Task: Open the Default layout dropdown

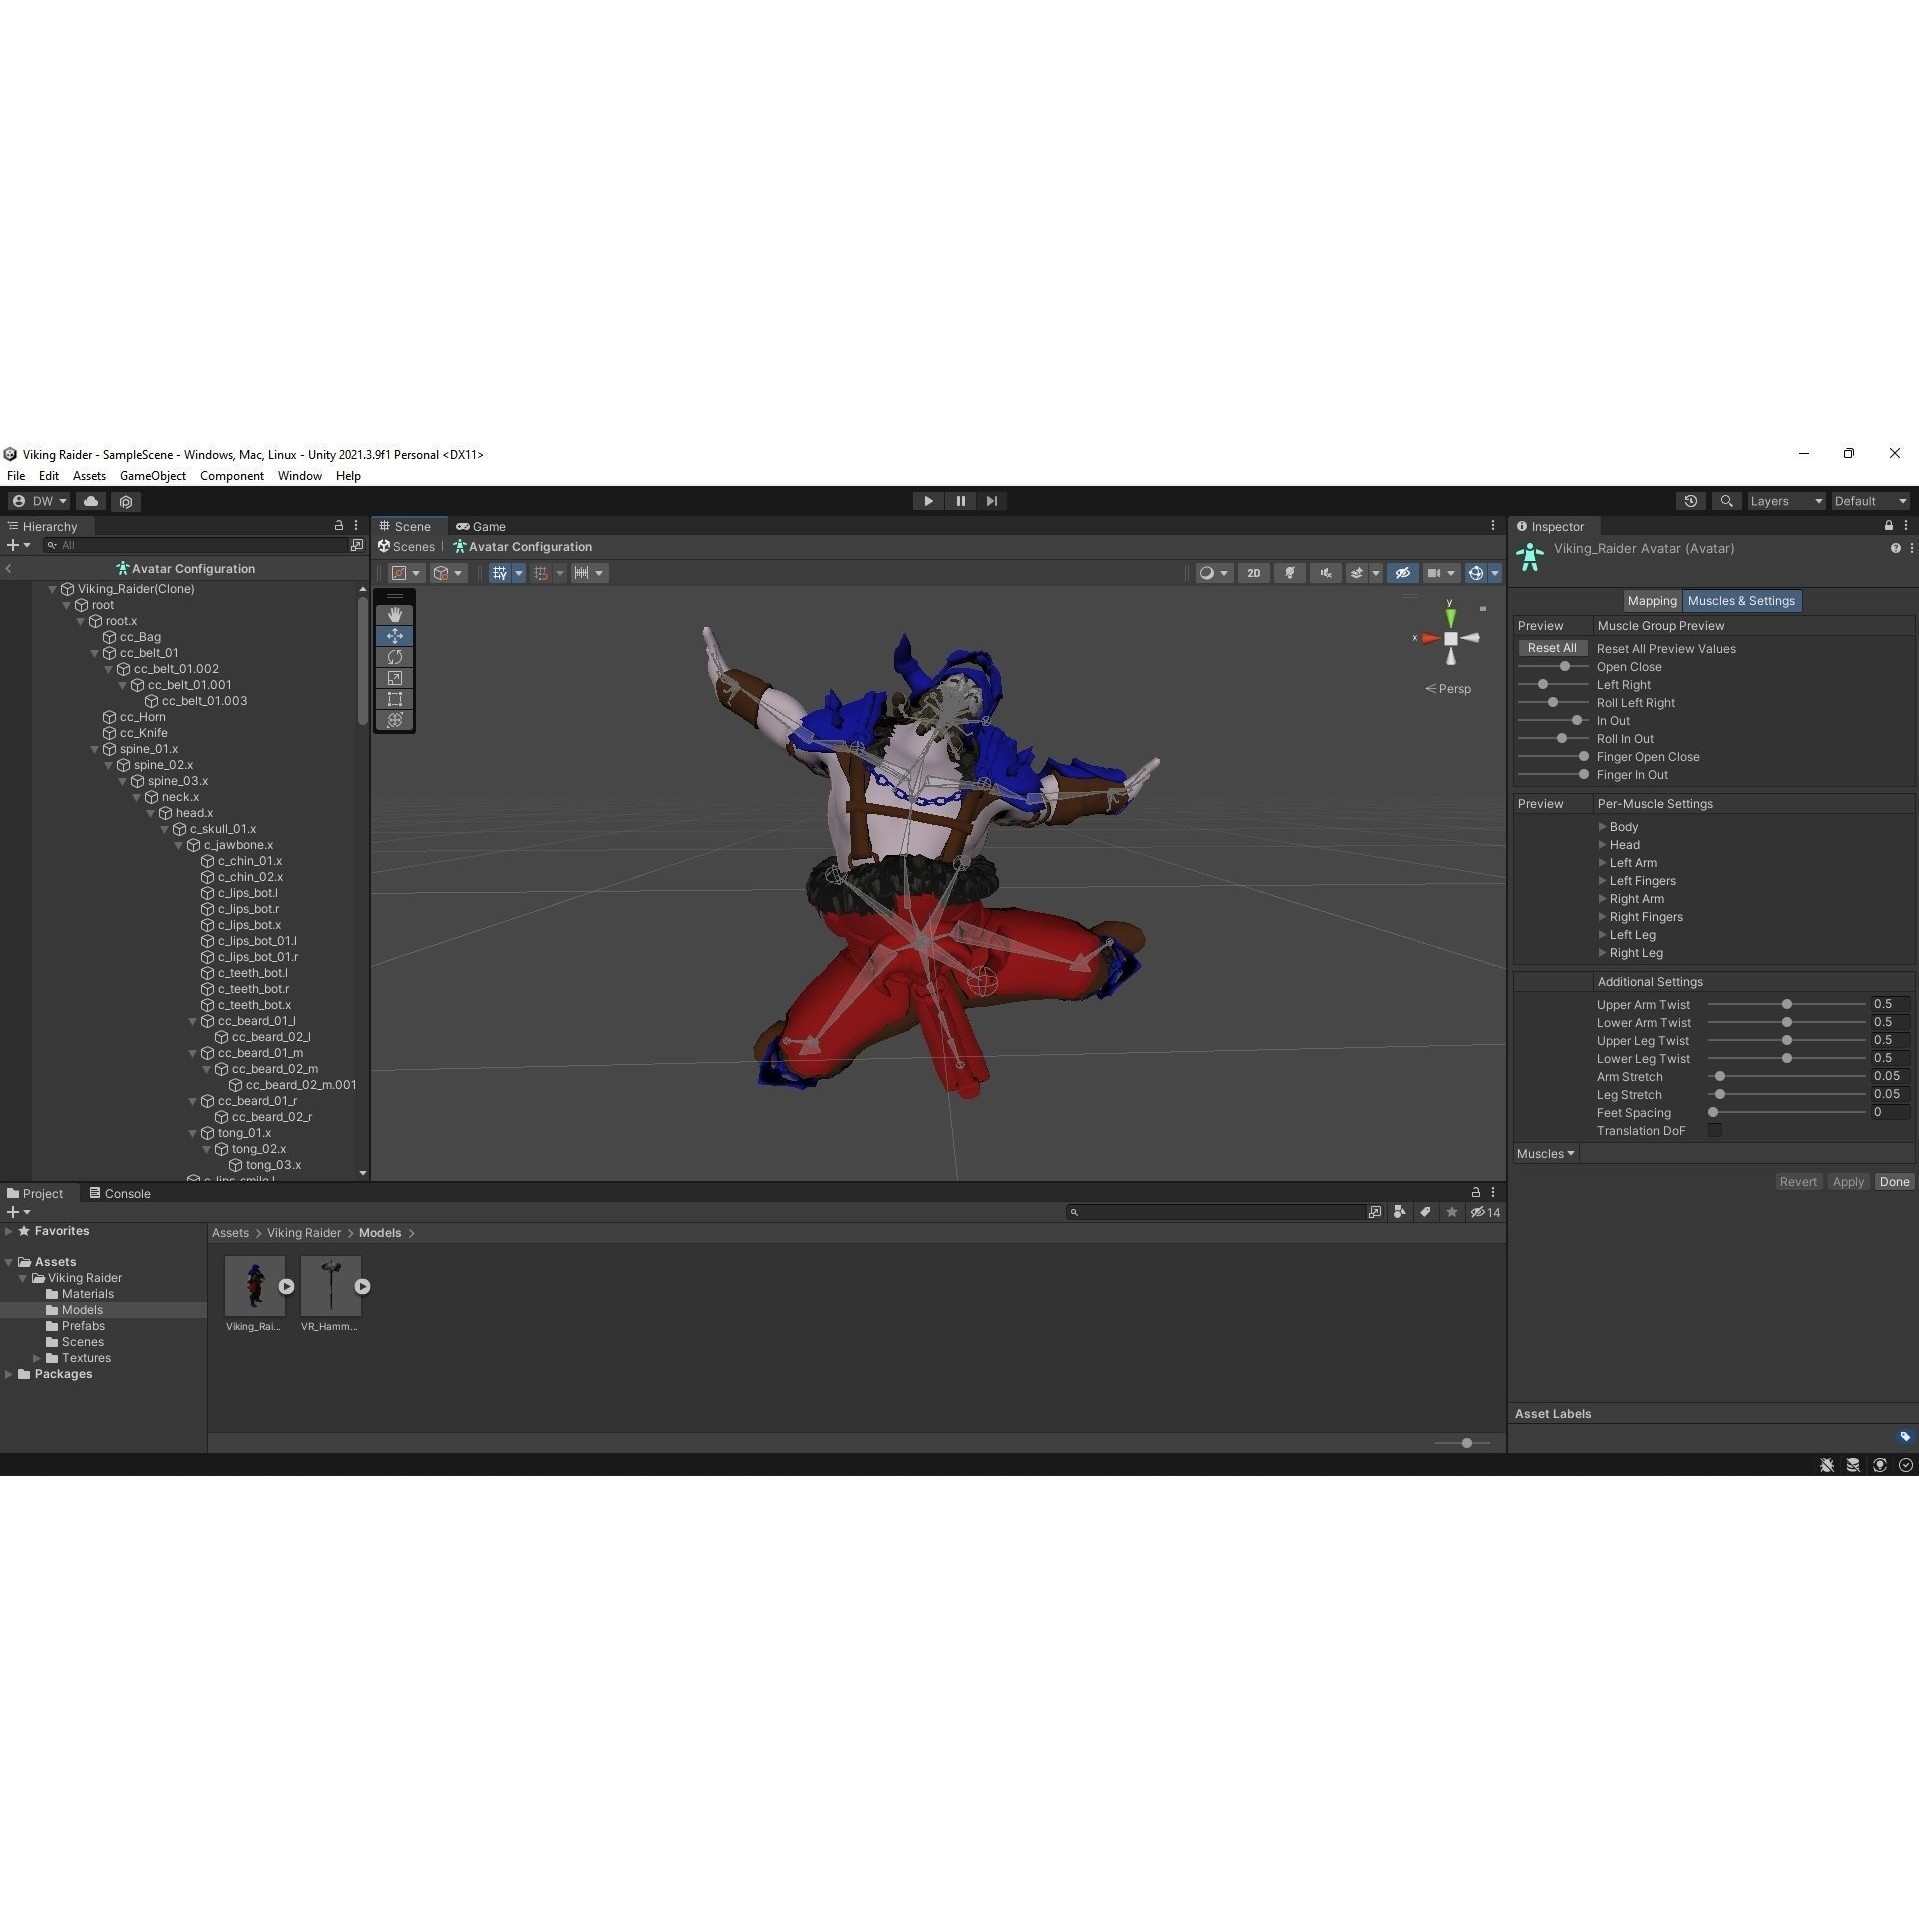Action: (x=1869, y=500)
